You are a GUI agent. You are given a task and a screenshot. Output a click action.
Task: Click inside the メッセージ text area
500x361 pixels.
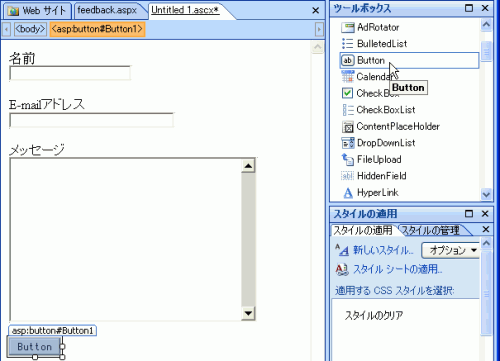click(126, 239)
